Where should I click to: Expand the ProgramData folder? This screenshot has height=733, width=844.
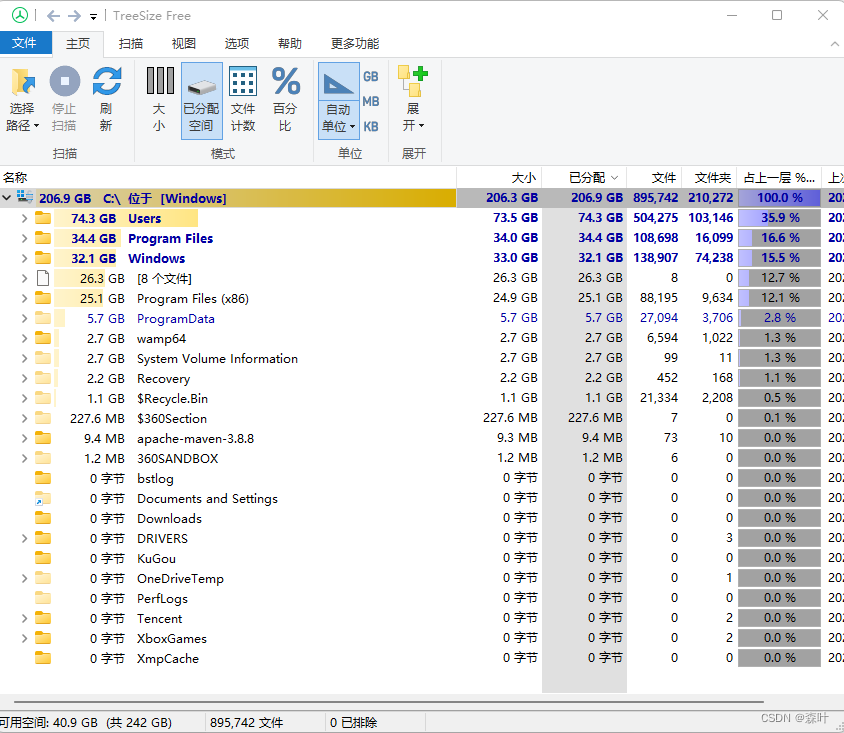pos(24,318)
